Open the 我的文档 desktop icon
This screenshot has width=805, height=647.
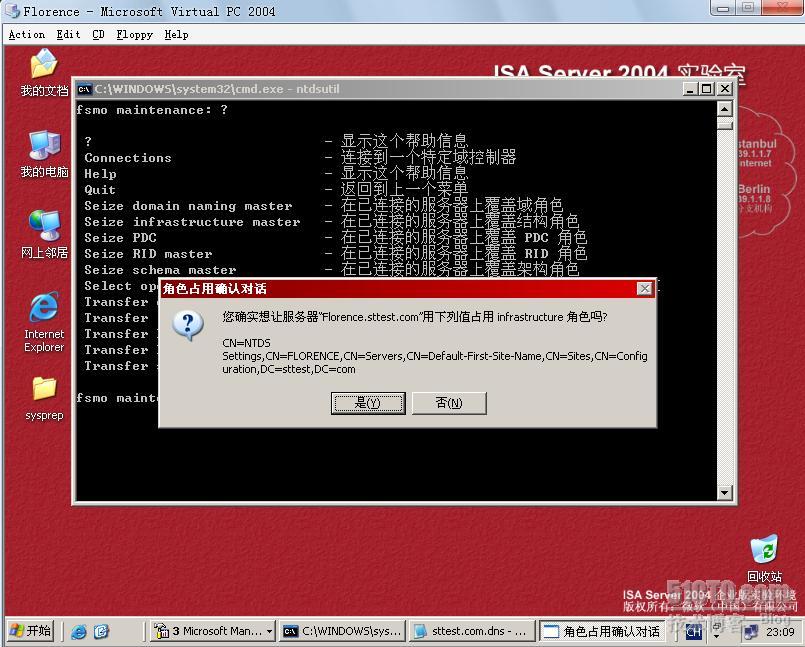point(44,72)
